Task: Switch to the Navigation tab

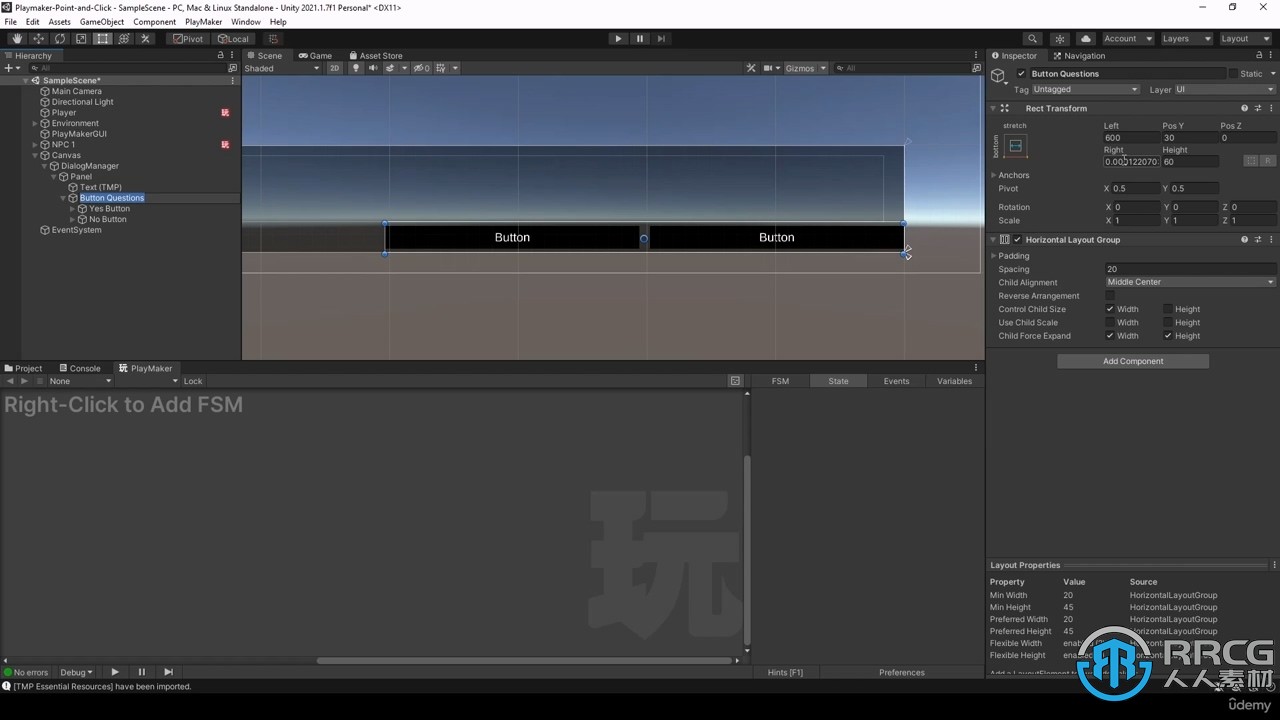Action: tap(1079, 56)
